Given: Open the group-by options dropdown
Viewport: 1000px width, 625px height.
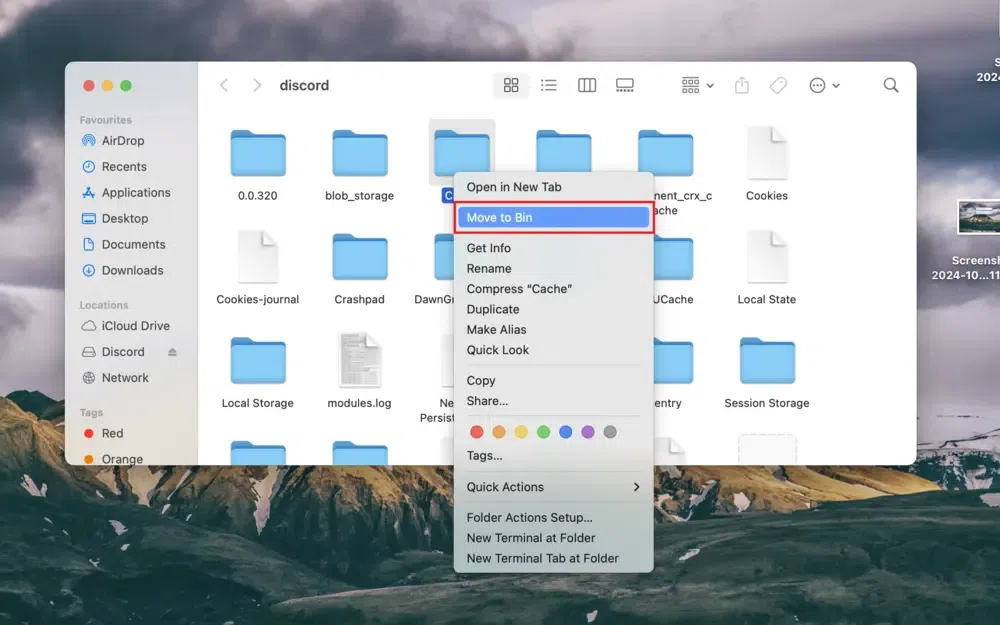Looking at the screenshot, I should [x=697, y=85].
